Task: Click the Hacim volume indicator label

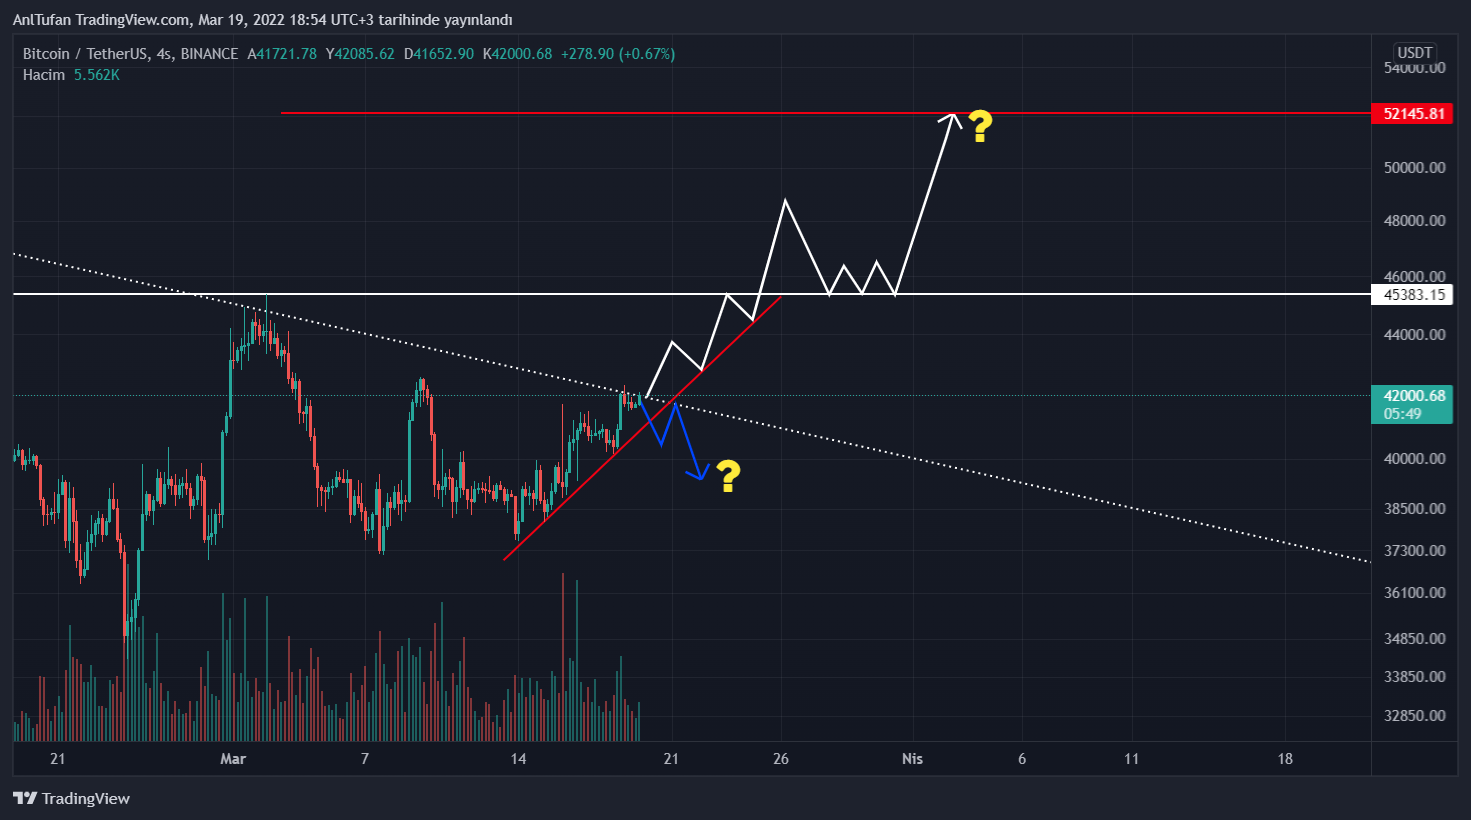Action: coord(44,75)
